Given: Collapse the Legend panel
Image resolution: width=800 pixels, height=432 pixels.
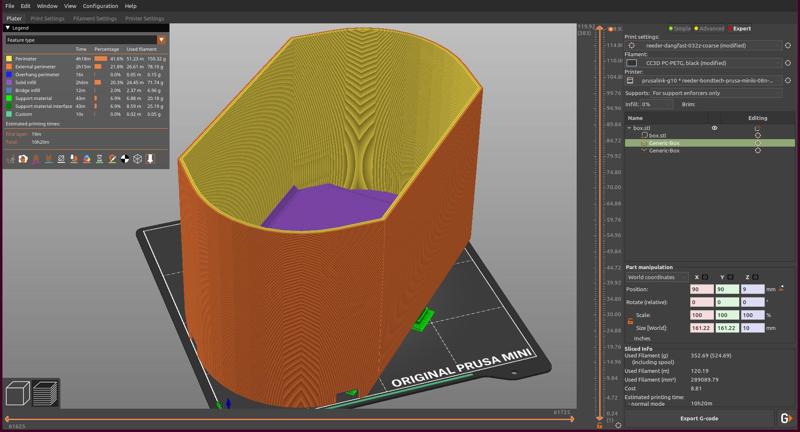Looking at the screenshot, I should (8, 28).
